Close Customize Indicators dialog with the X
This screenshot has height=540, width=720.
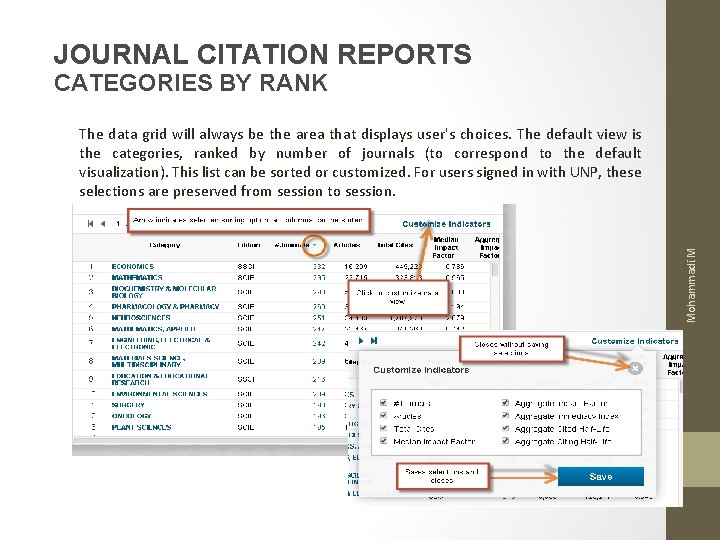pyautogui.click(x=635, y=368)
